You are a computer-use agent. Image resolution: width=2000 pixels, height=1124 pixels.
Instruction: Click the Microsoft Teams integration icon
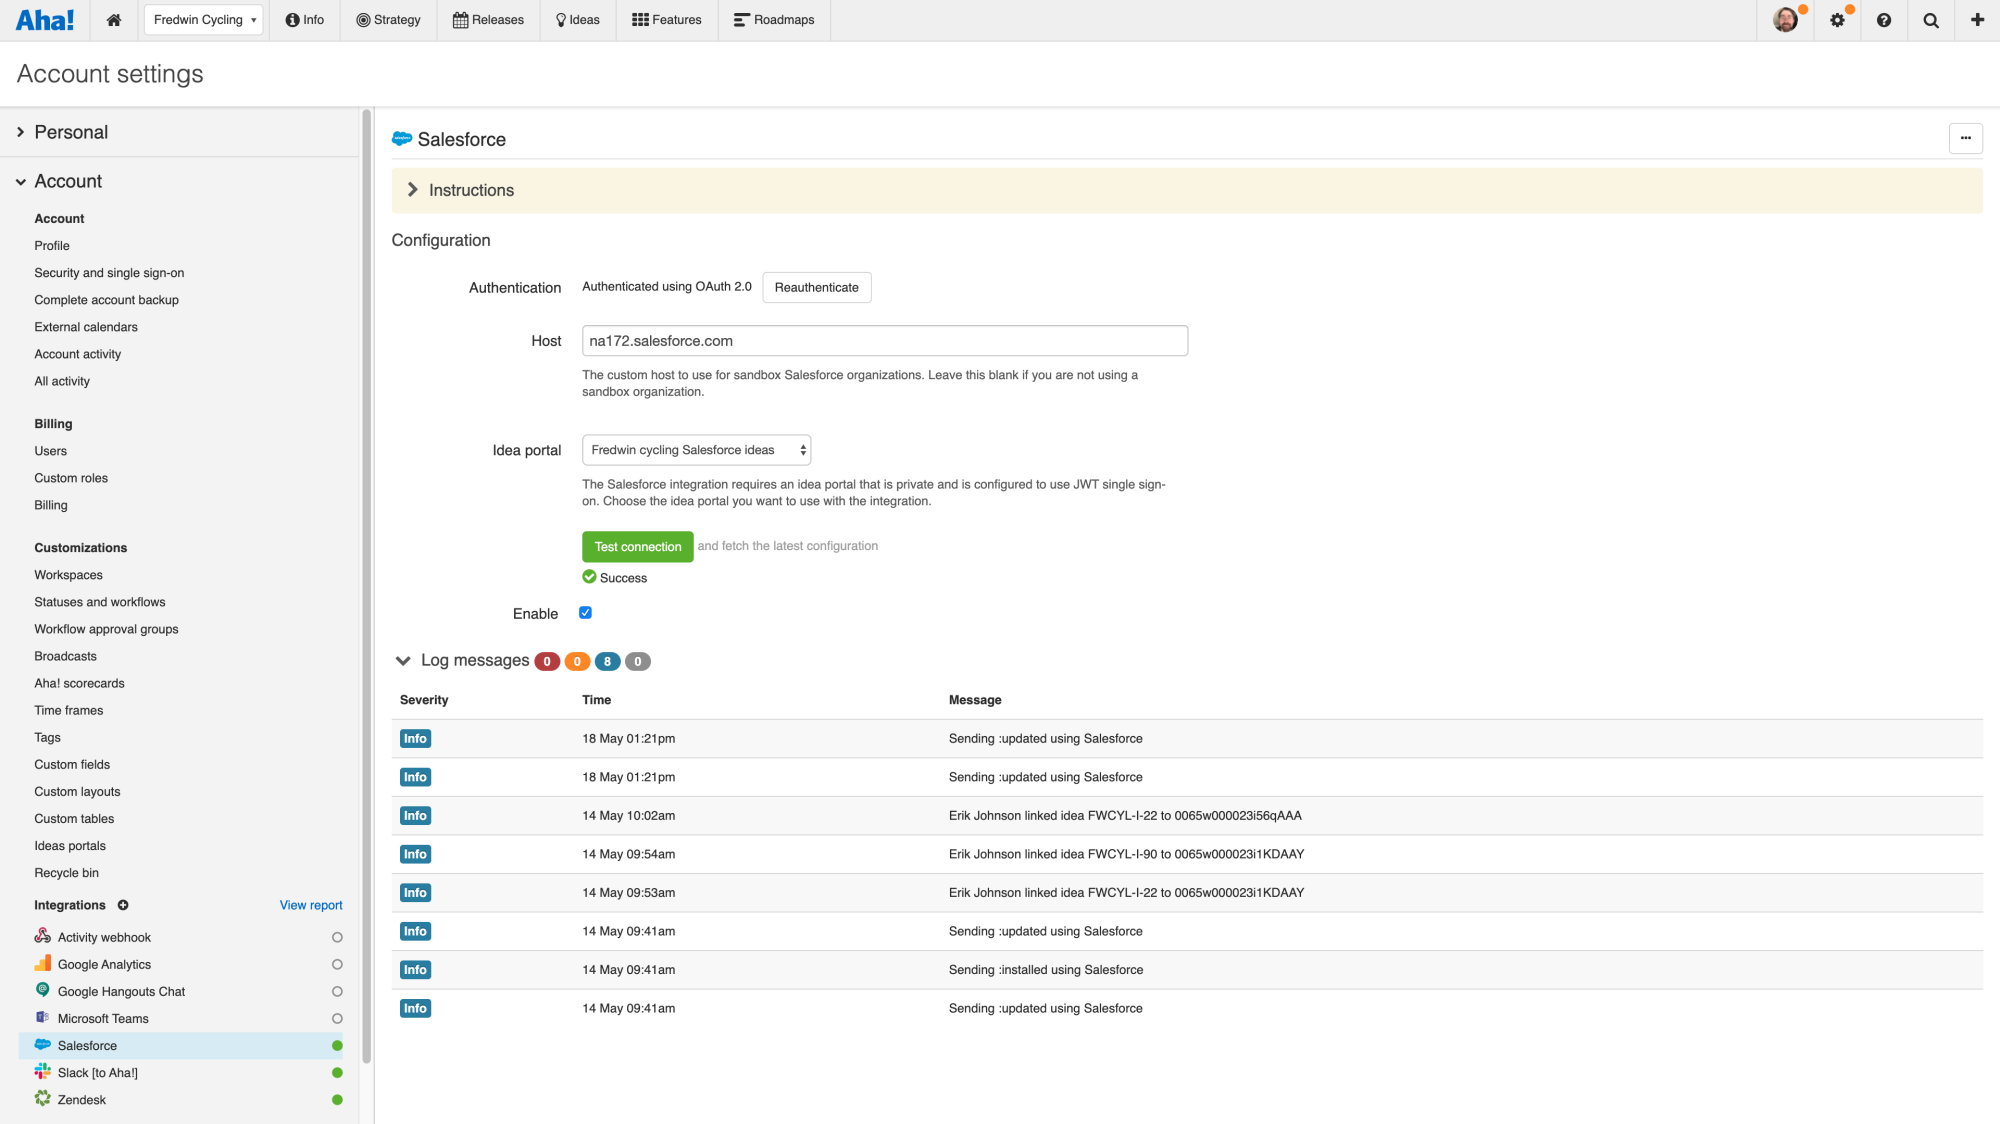click(x=43, y=1018)
